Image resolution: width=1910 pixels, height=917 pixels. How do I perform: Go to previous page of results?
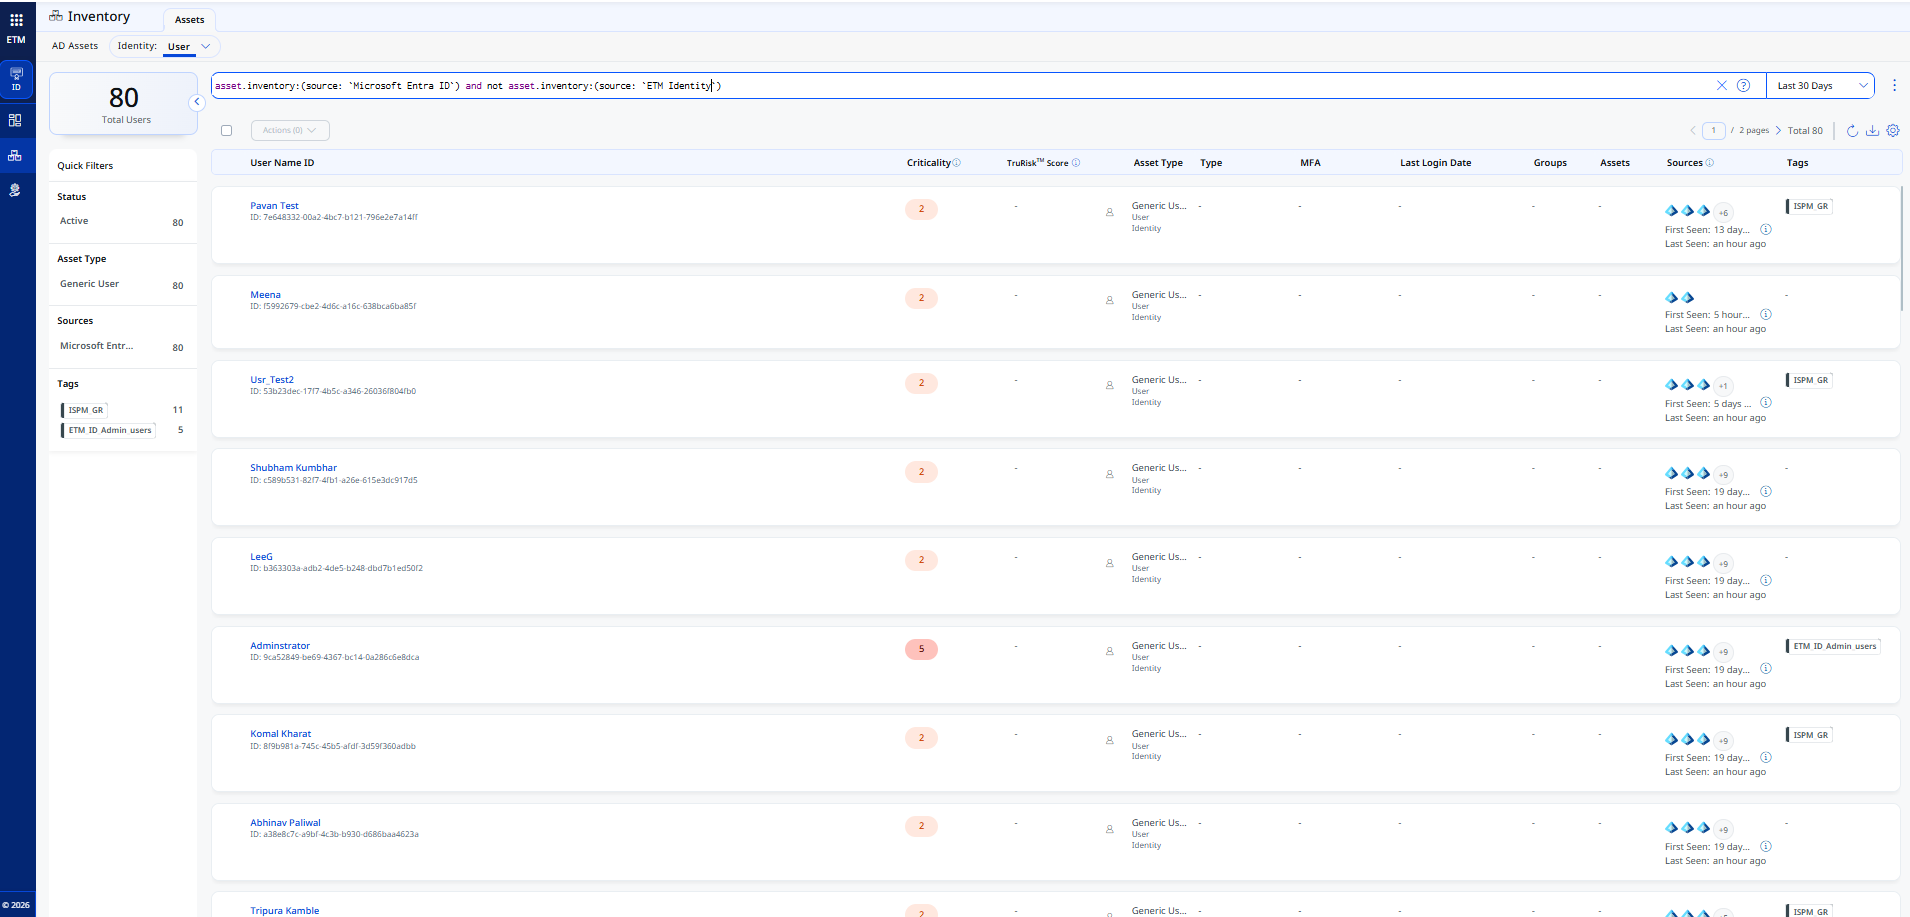pyautogui.click(x=1693, y=130)
